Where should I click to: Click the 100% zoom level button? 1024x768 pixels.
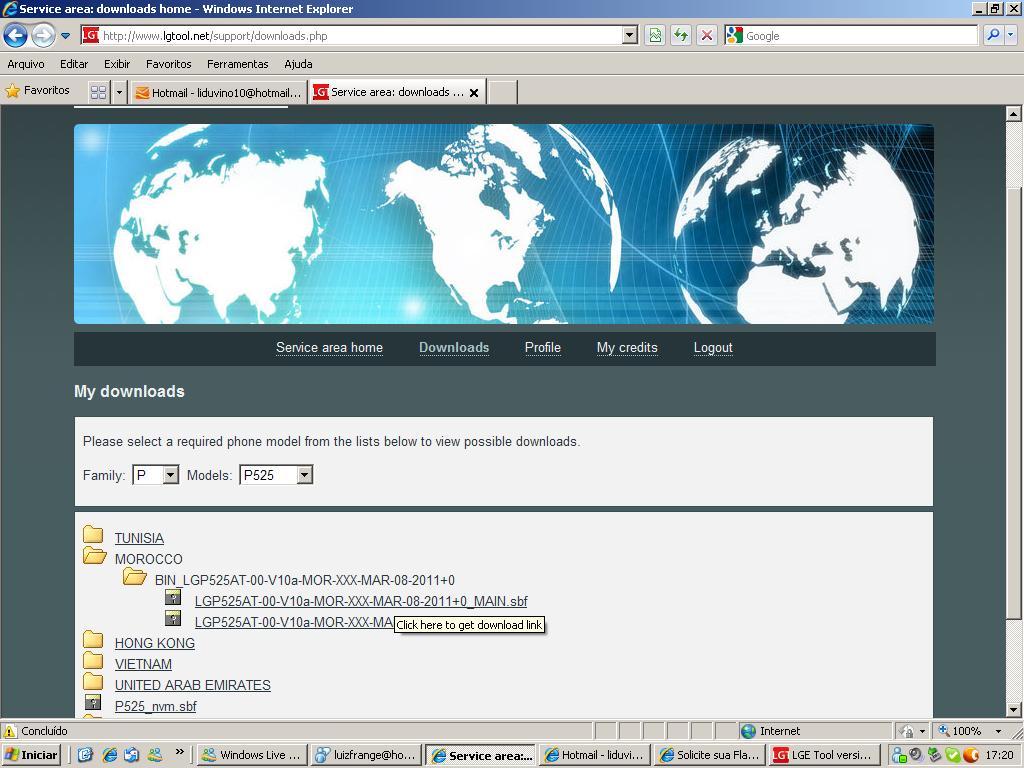click(959, 731)
